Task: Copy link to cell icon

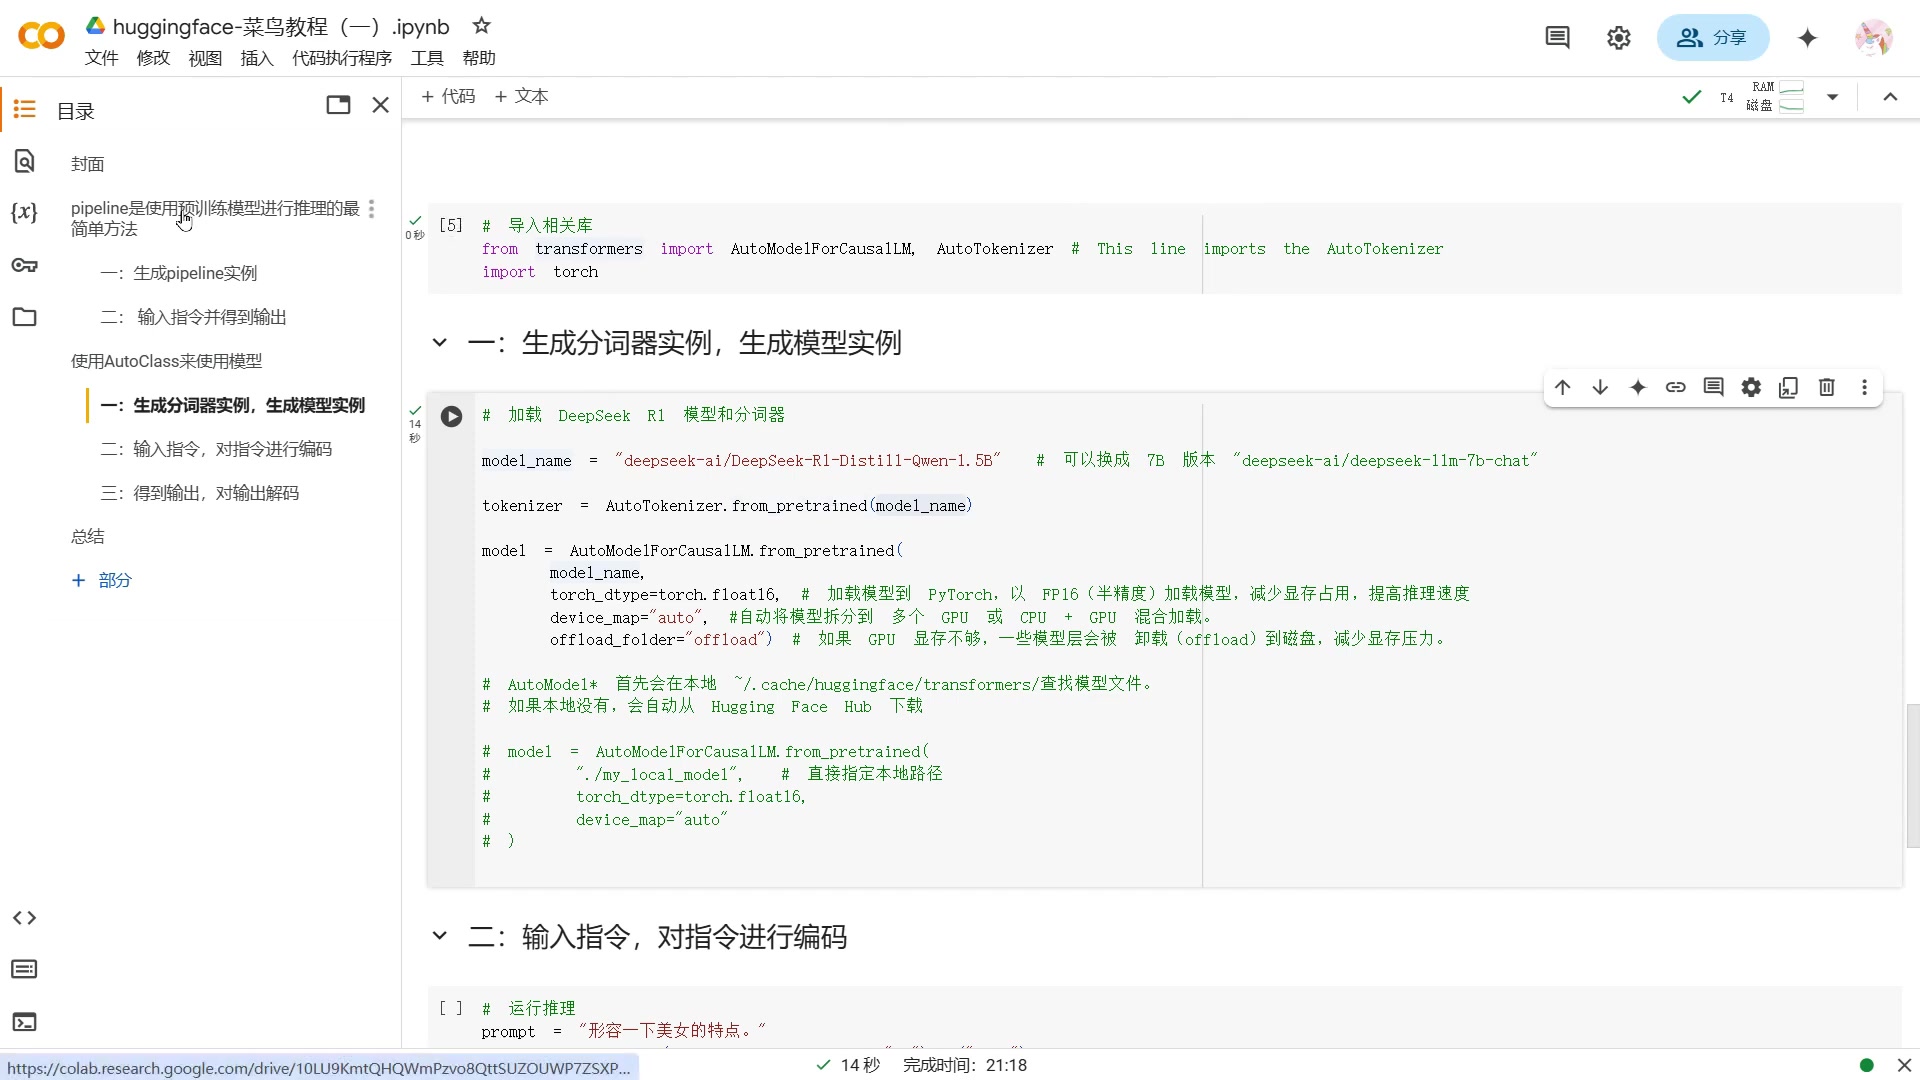Action: [1676, 387]
